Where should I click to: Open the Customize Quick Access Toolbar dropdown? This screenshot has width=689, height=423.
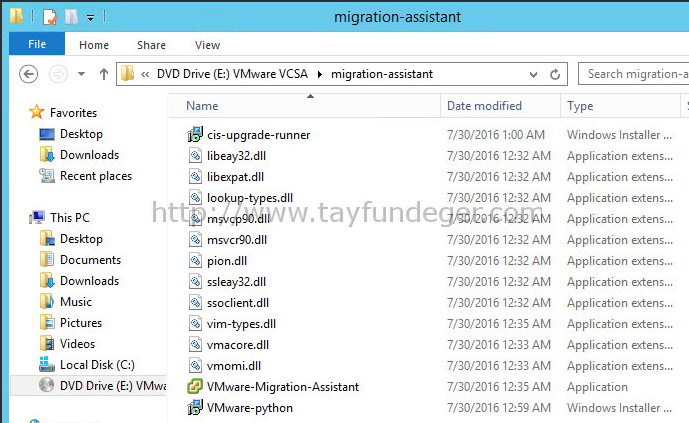pos(90,18)
